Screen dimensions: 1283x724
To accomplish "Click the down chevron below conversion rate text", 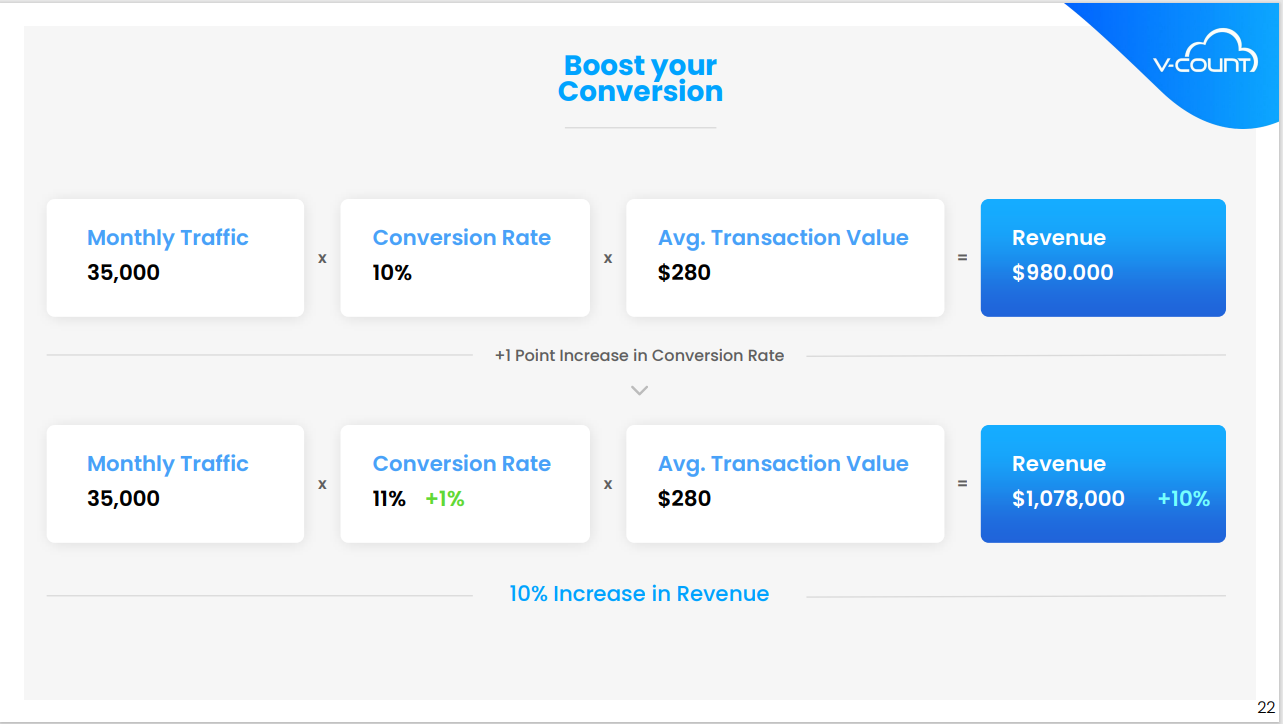I will [640, 390].
